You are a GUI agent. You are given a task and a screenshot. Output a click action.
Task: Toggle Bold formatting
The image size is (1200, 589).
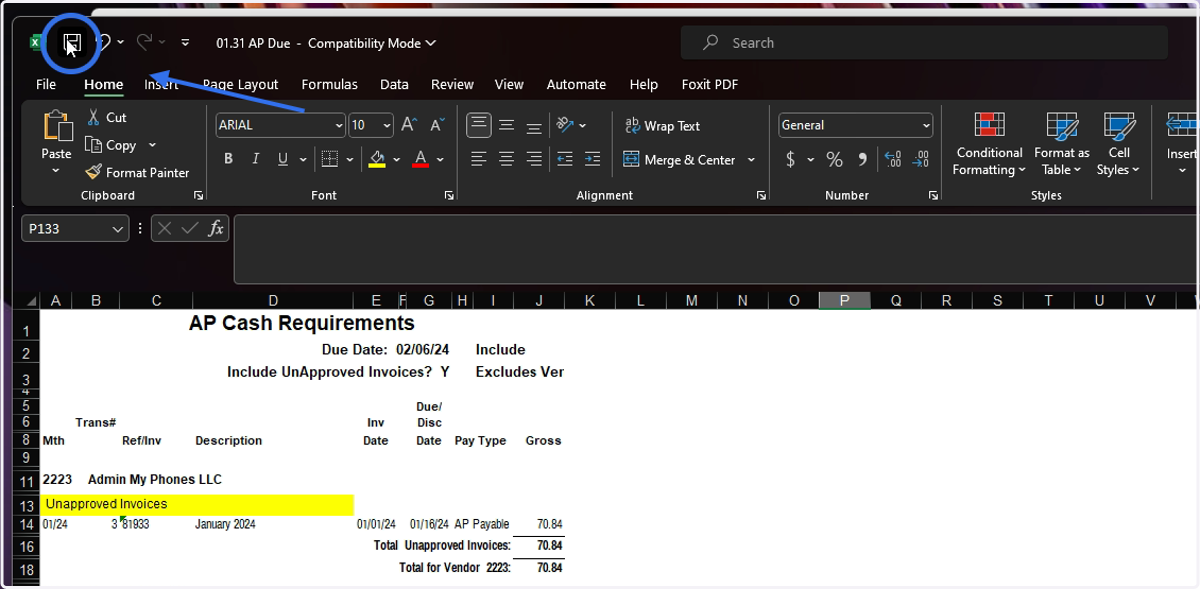pos(228,159)
